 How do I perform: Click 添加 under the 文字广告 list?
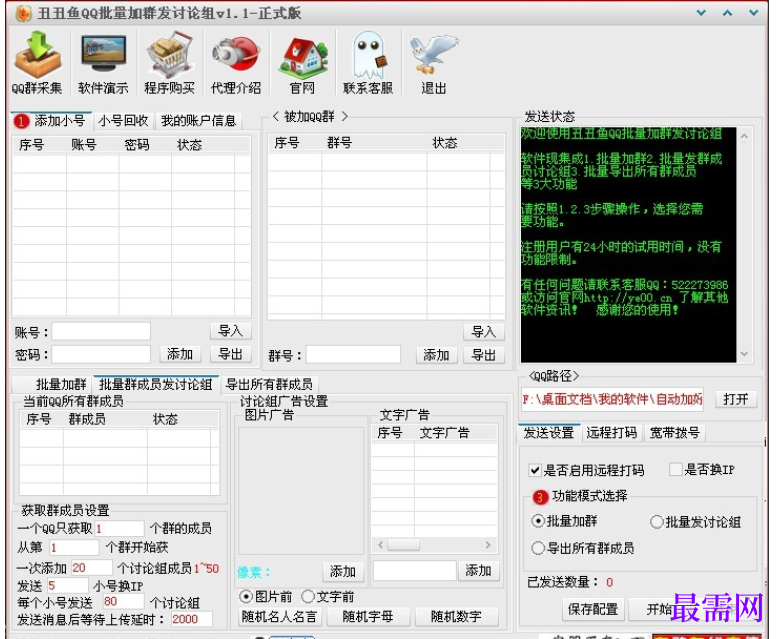[478, 571]
